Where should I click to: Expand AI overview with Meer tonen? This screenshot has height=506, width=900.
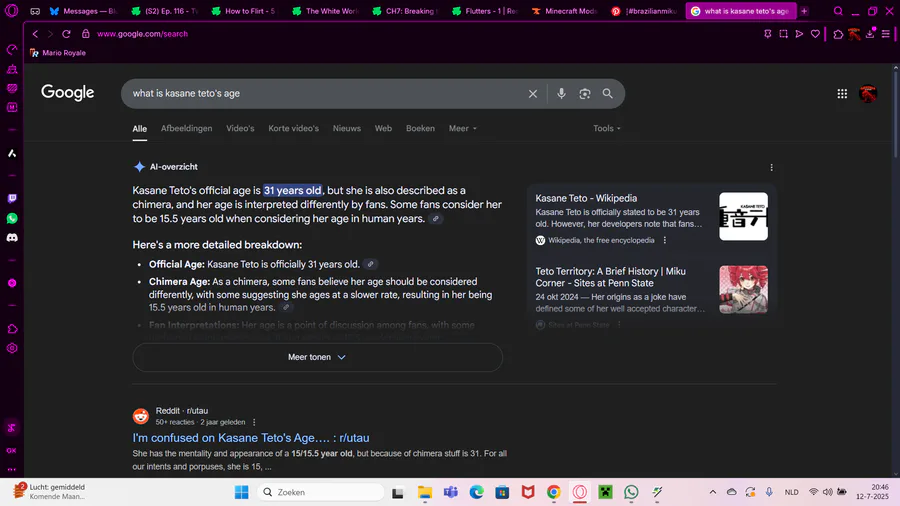[317, 357]
